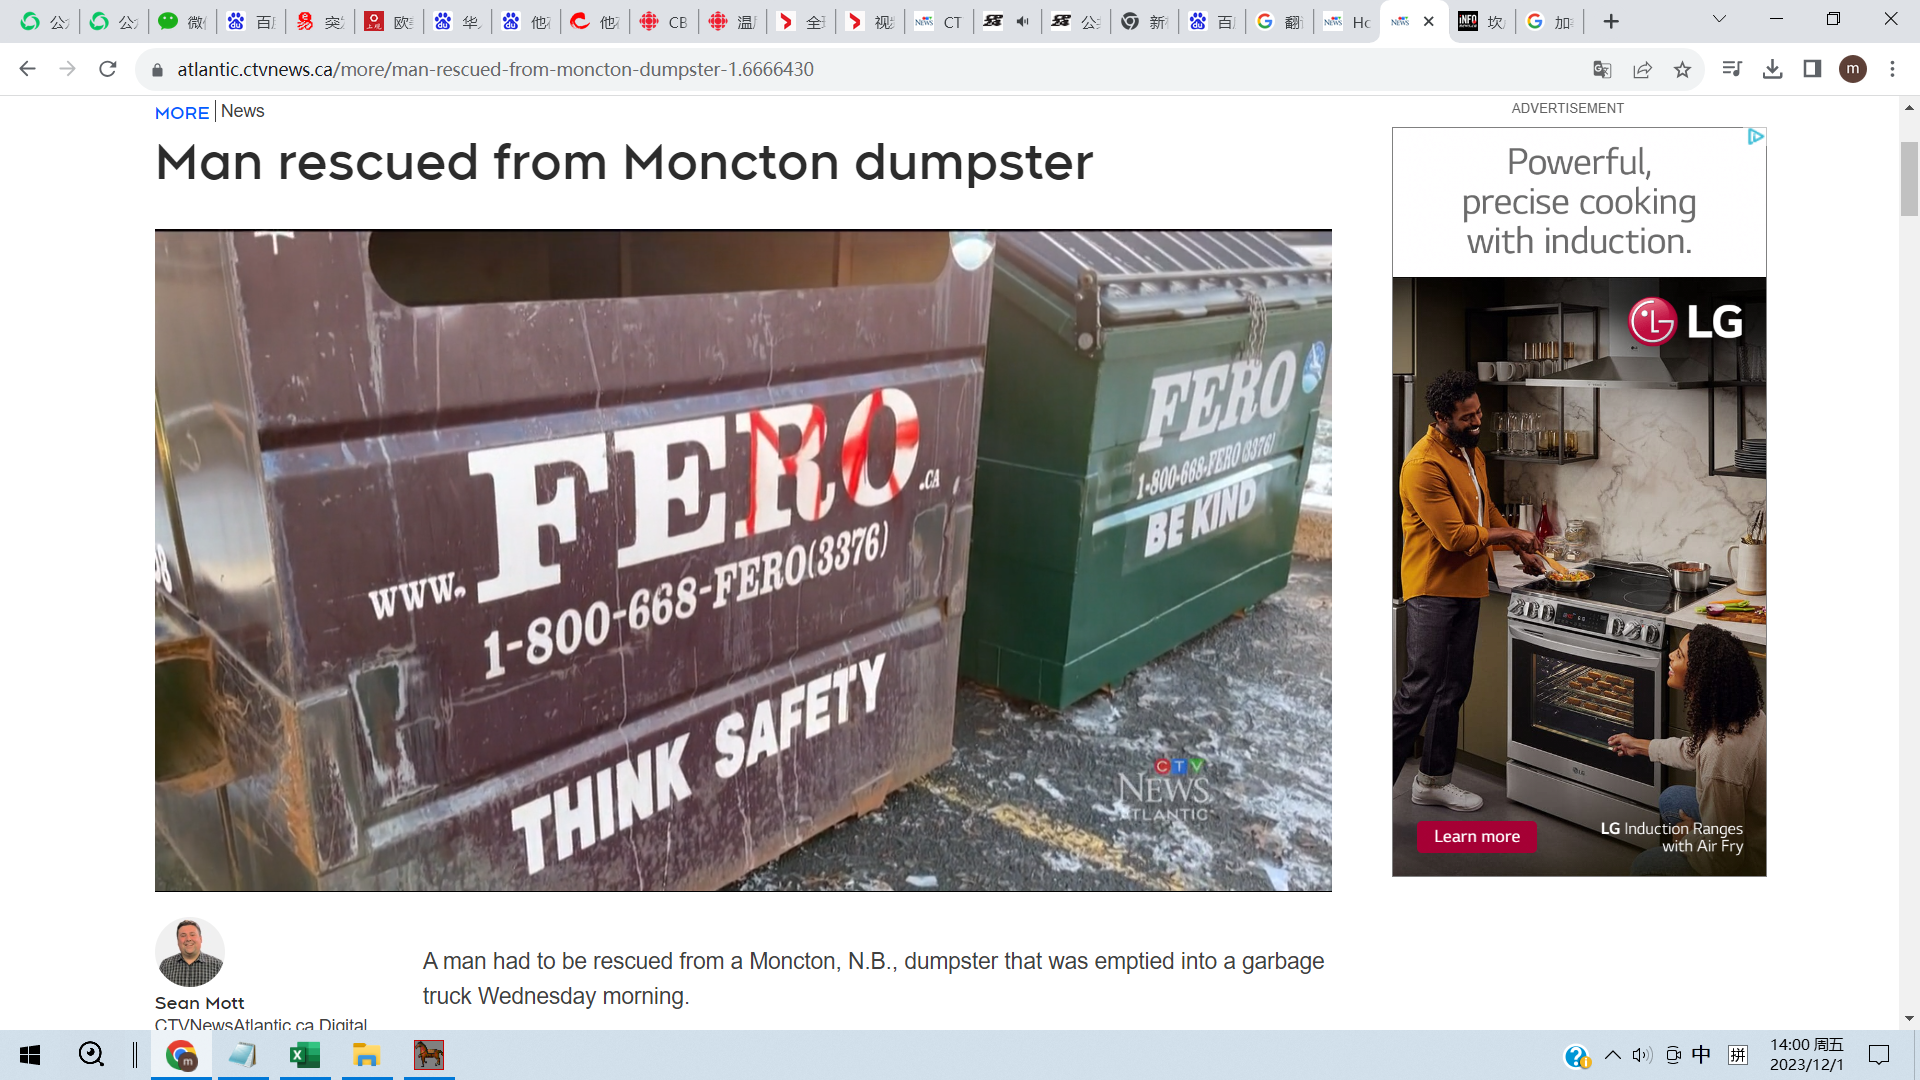Click the share page icon
The height and width of the screenshot is (1080, 1920).
pos(1642,69)
